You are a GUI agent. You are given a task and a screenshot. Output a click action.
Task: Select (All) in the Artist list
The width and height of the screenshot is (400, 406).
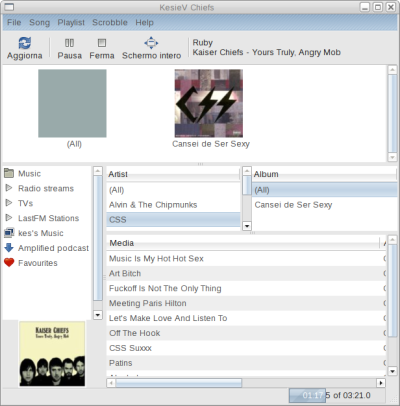[173, 190]
